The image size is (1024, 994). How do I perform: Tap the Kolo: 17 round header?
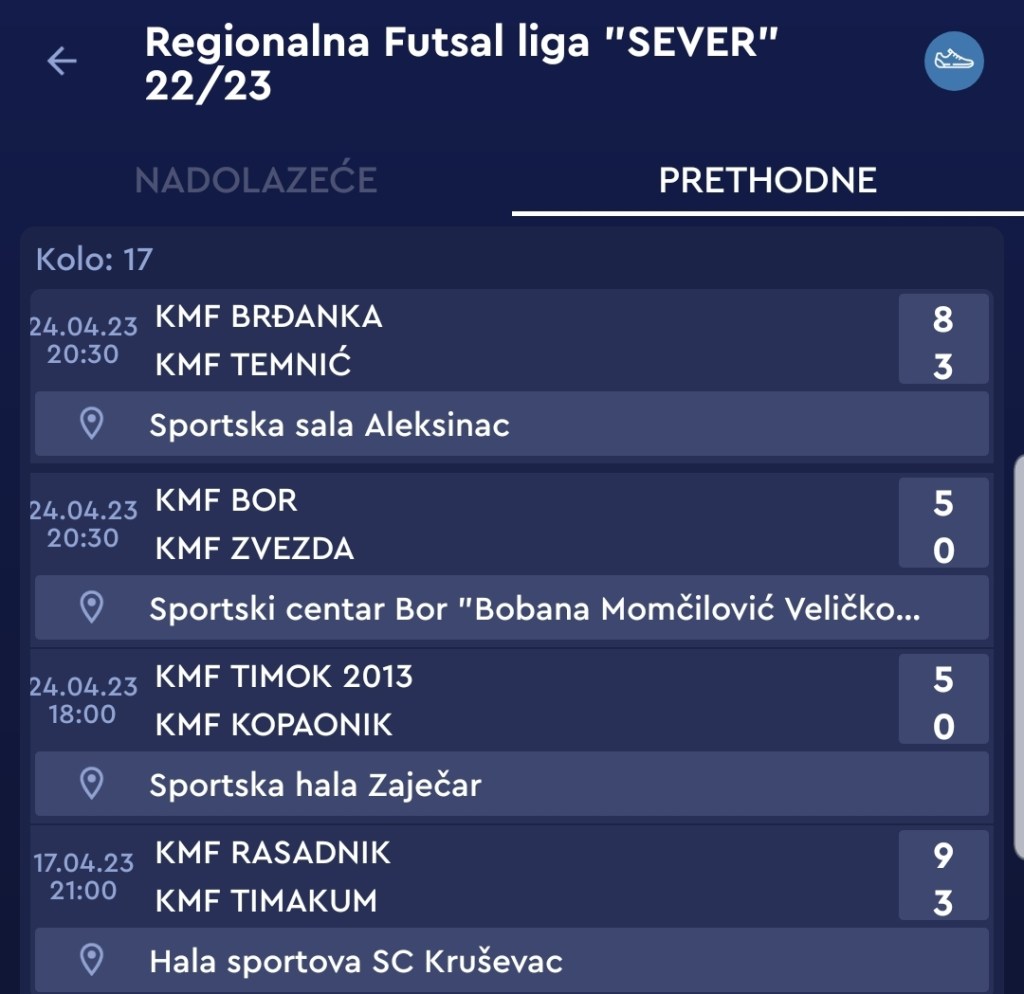click(95, 260)
